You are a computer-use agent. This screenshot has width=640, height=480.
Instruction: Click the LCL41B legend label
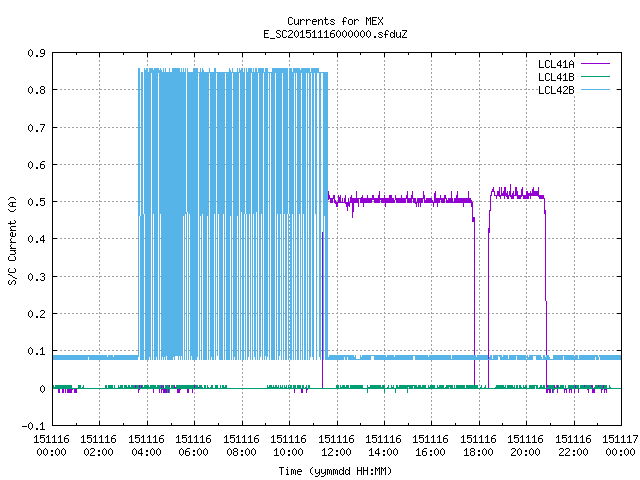pyautogui.click(x=556, y=77)
